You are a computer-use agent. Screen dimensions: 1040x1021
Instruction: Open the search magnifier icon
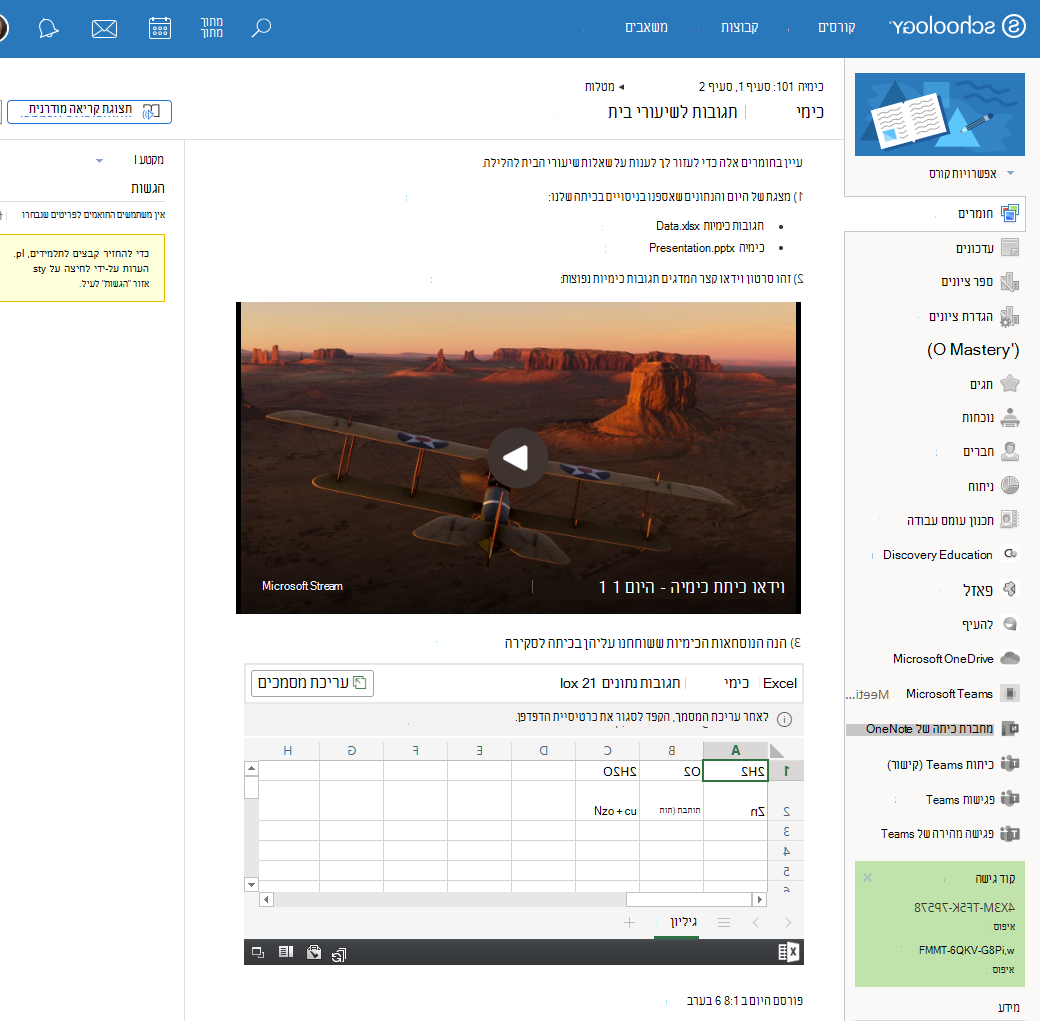tap(261, 27)
